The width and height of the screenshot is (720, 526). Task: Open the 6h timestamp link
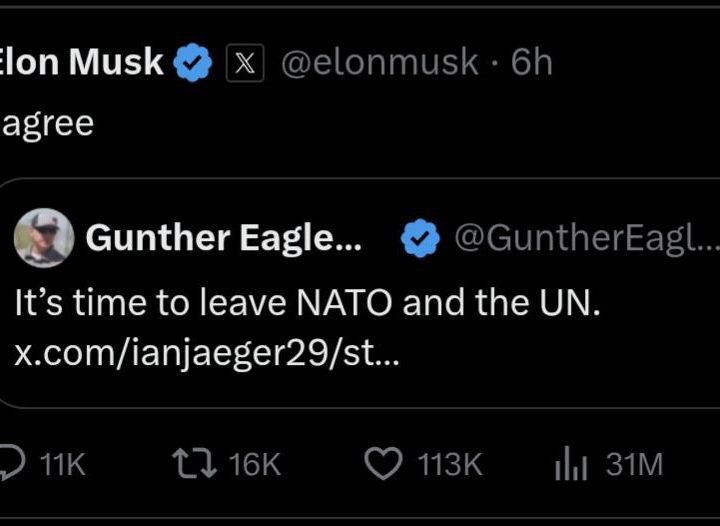pos(531,63)
